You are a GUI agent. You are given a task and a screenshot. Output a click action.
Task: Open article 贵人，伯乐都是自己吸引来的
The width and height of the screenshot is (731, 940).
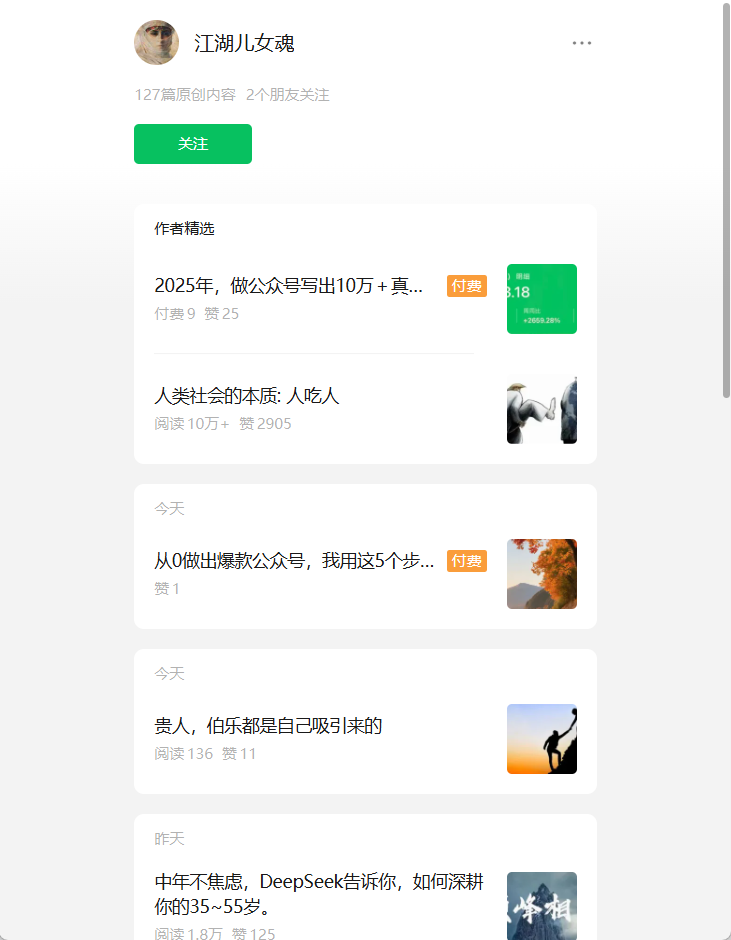(x=268, y=726)
